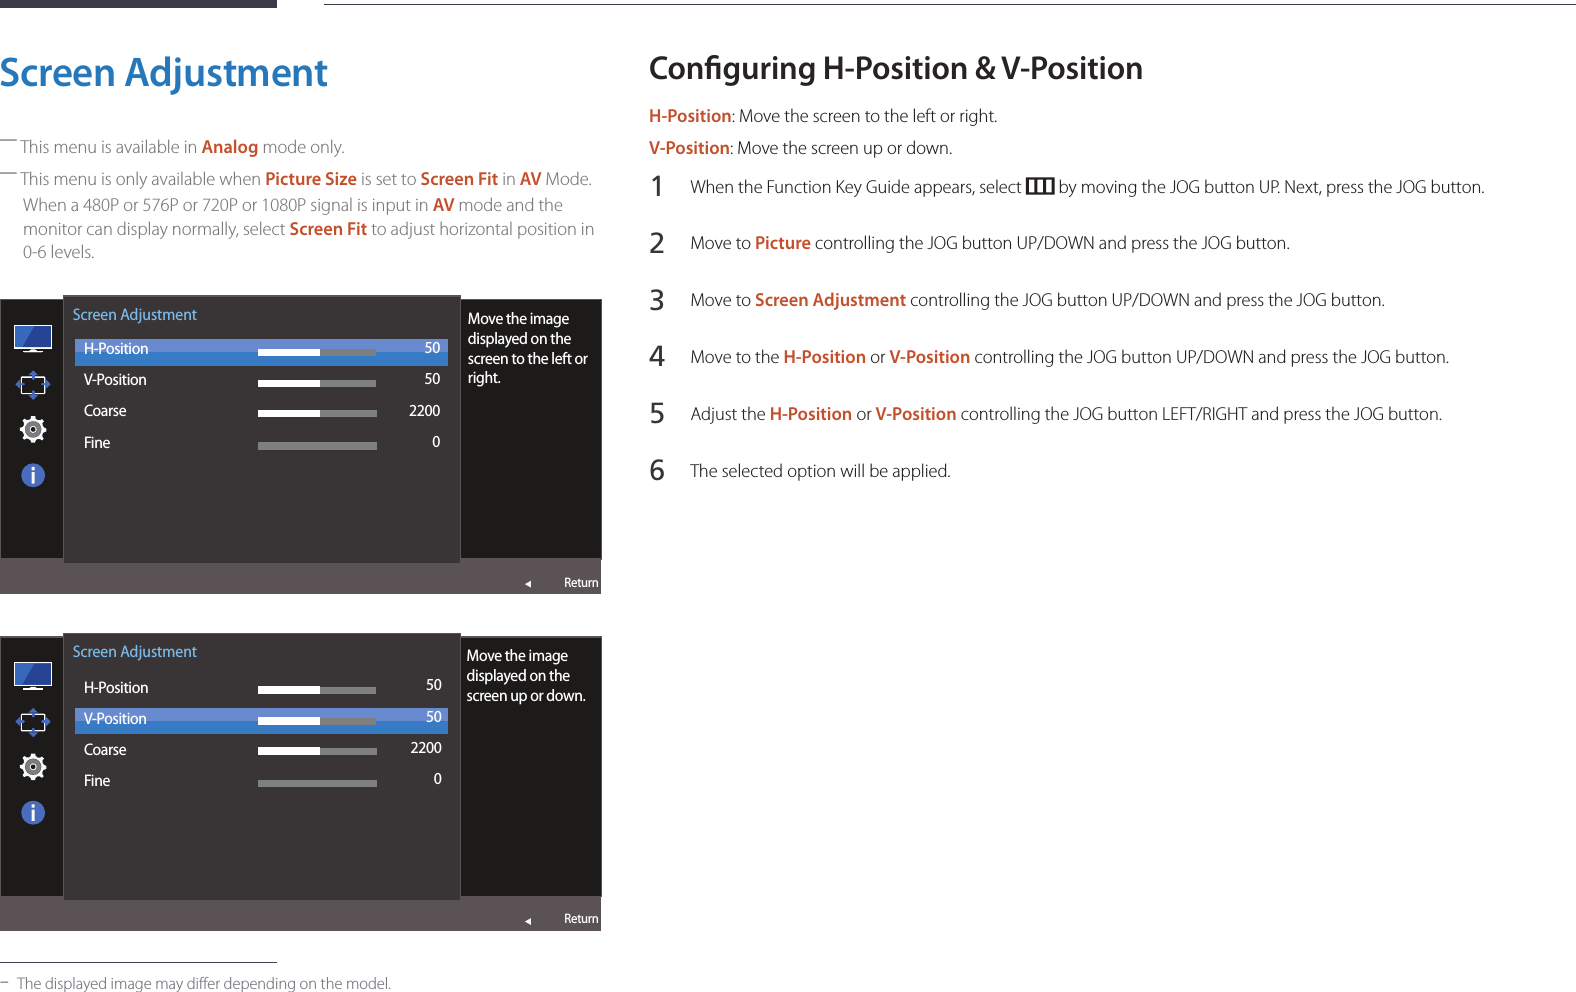Click Return label in lower OSD
This screenshot has height=992, width=1576.
coord(581,919)
